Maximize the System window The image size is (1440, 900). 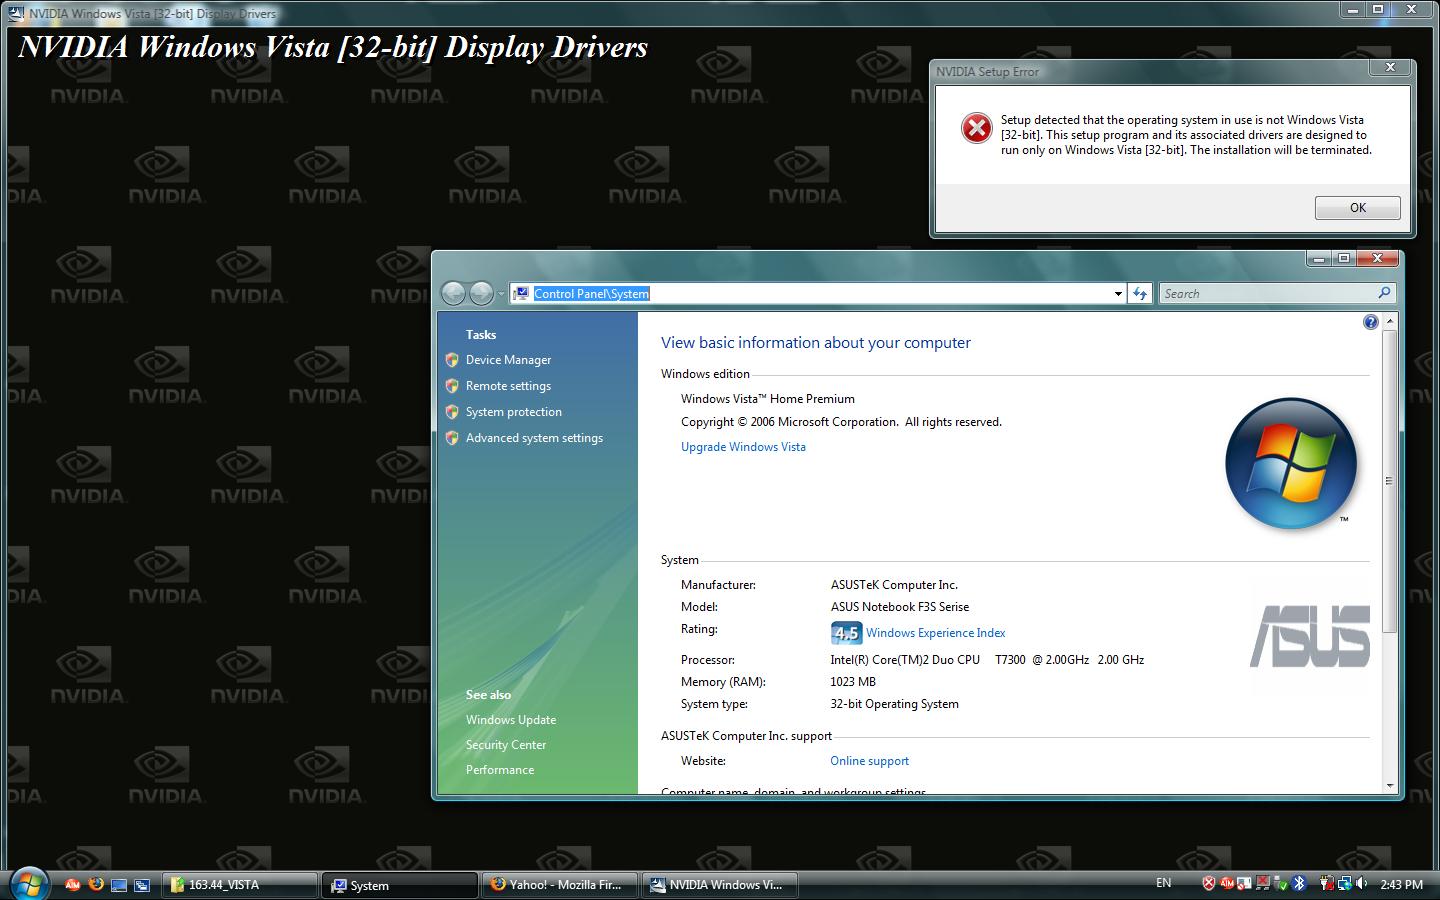pyautogui.click(x=1344, y=258)
